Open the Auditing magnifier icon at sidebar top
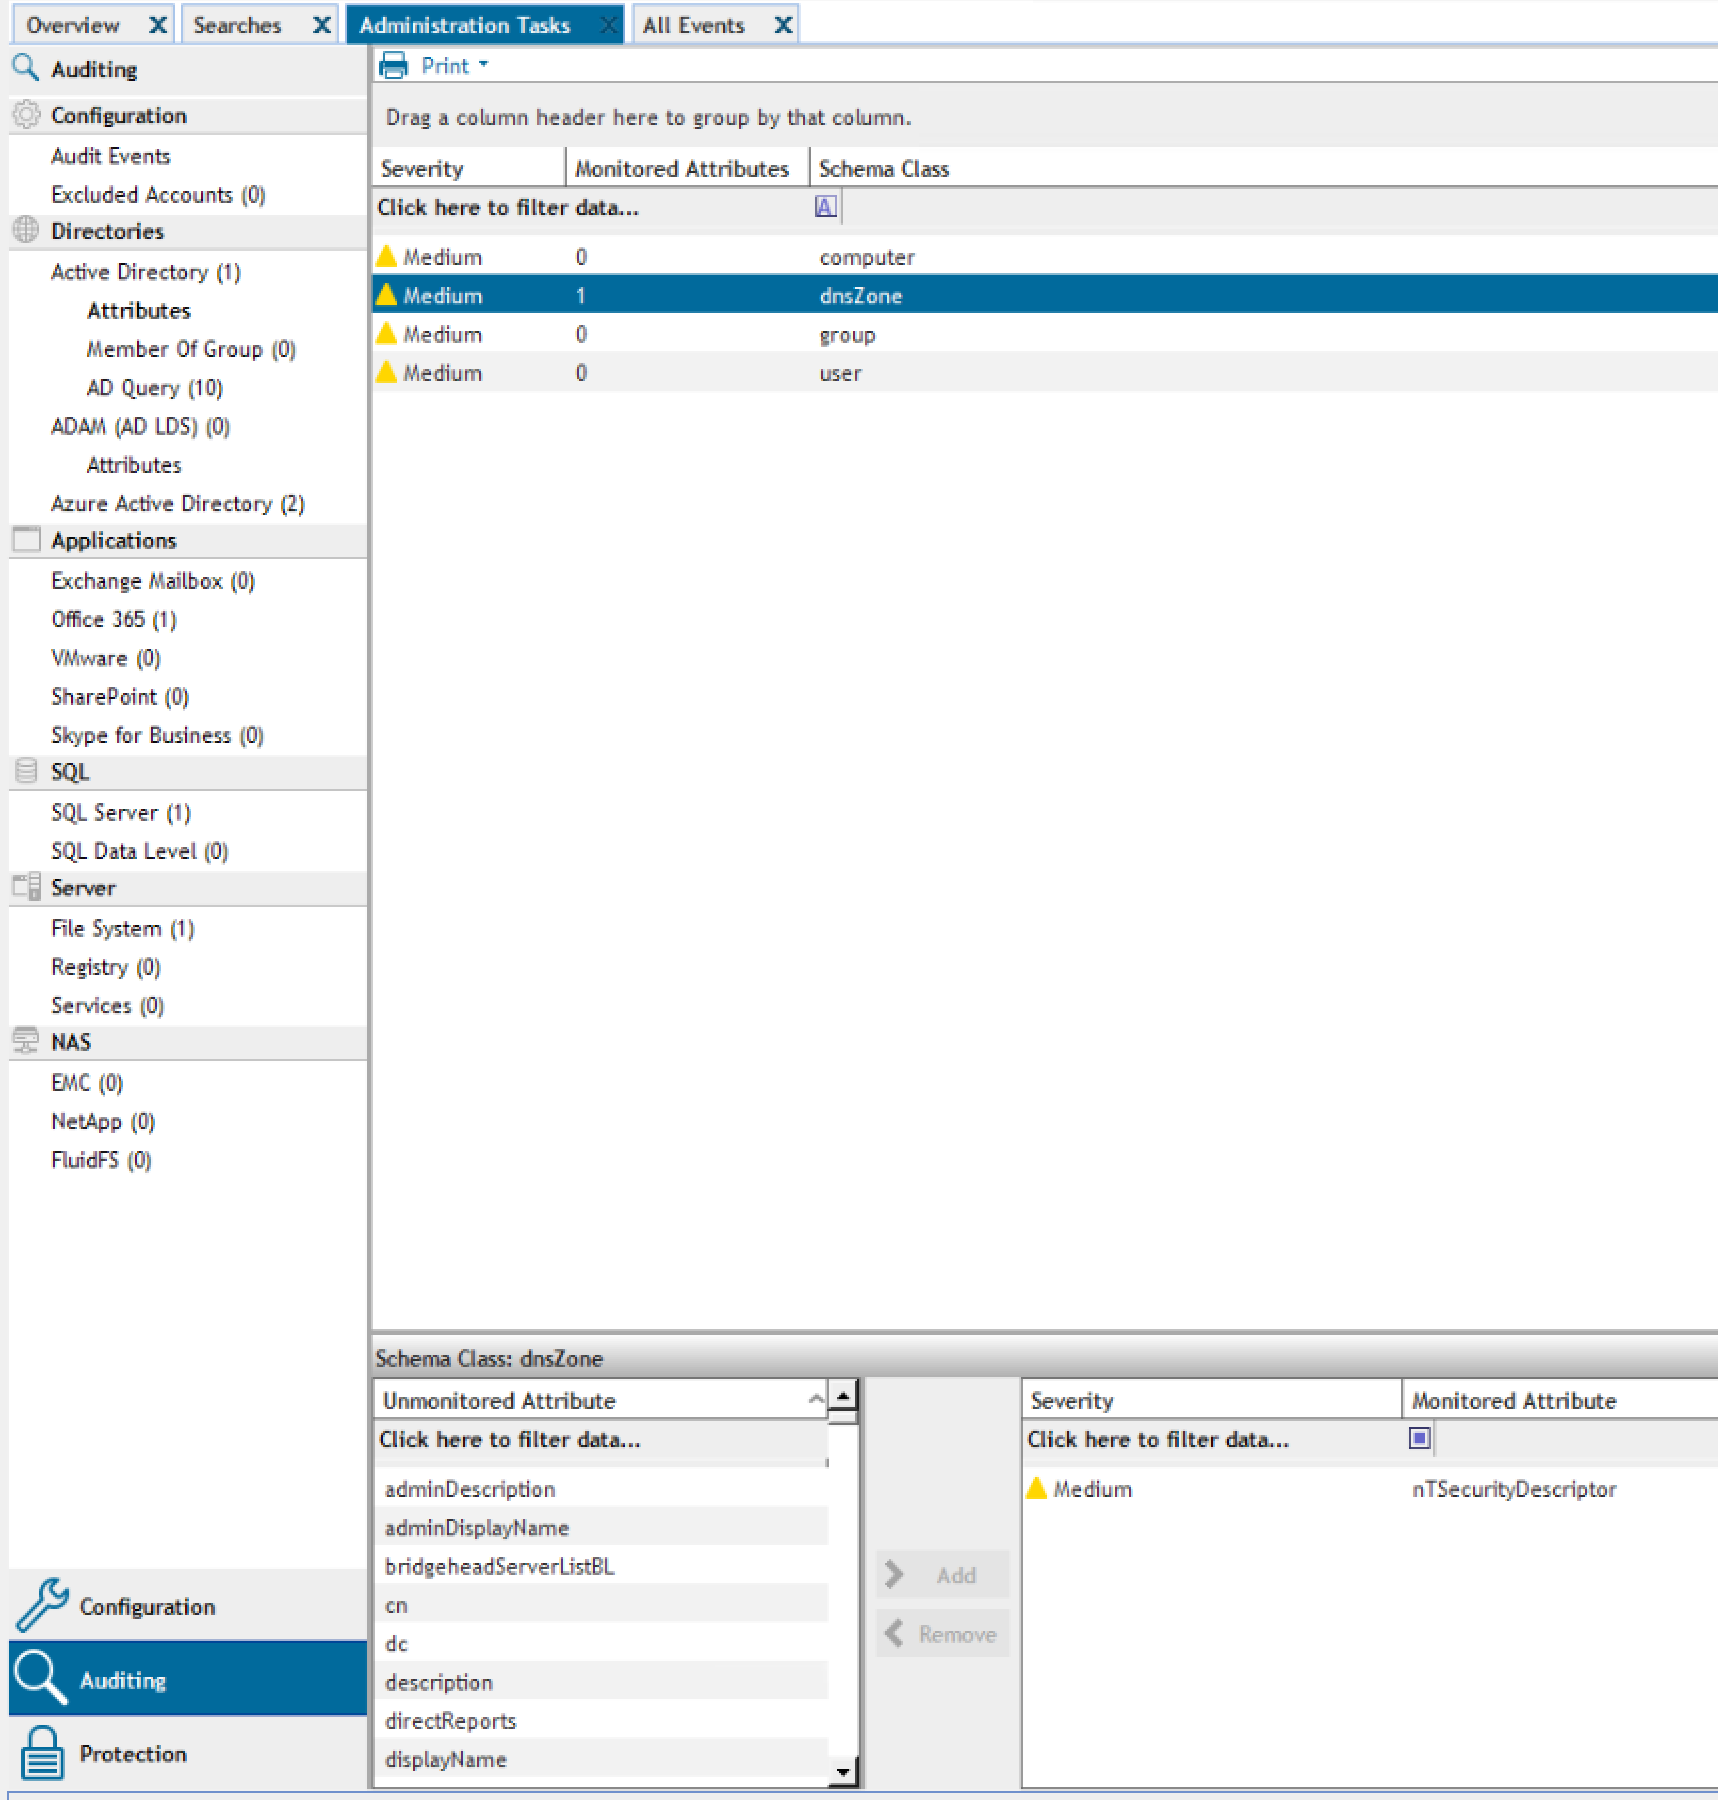The image size is (1718, 1800). click(x=26, y=68)
